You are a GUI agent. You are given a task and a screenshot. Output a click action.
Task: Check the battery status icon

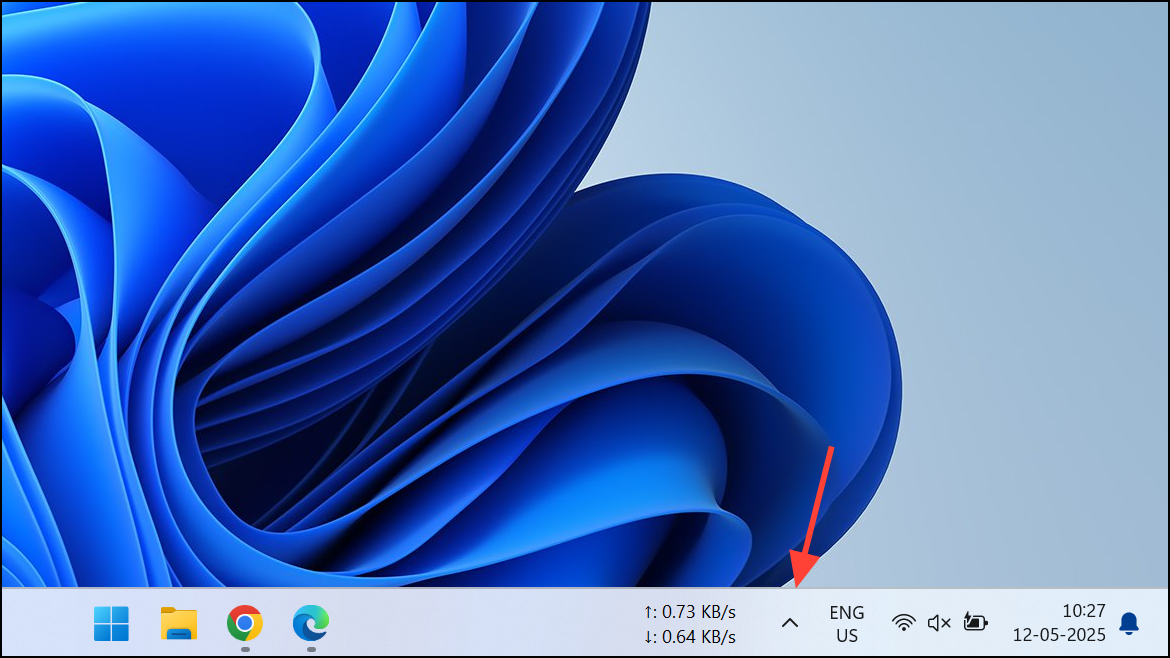click(975, 622)
